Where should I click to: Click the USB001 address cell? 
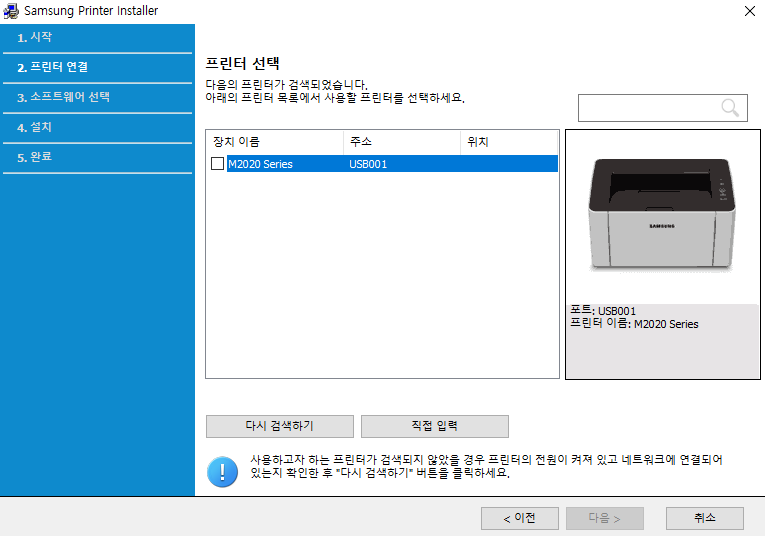368,164
